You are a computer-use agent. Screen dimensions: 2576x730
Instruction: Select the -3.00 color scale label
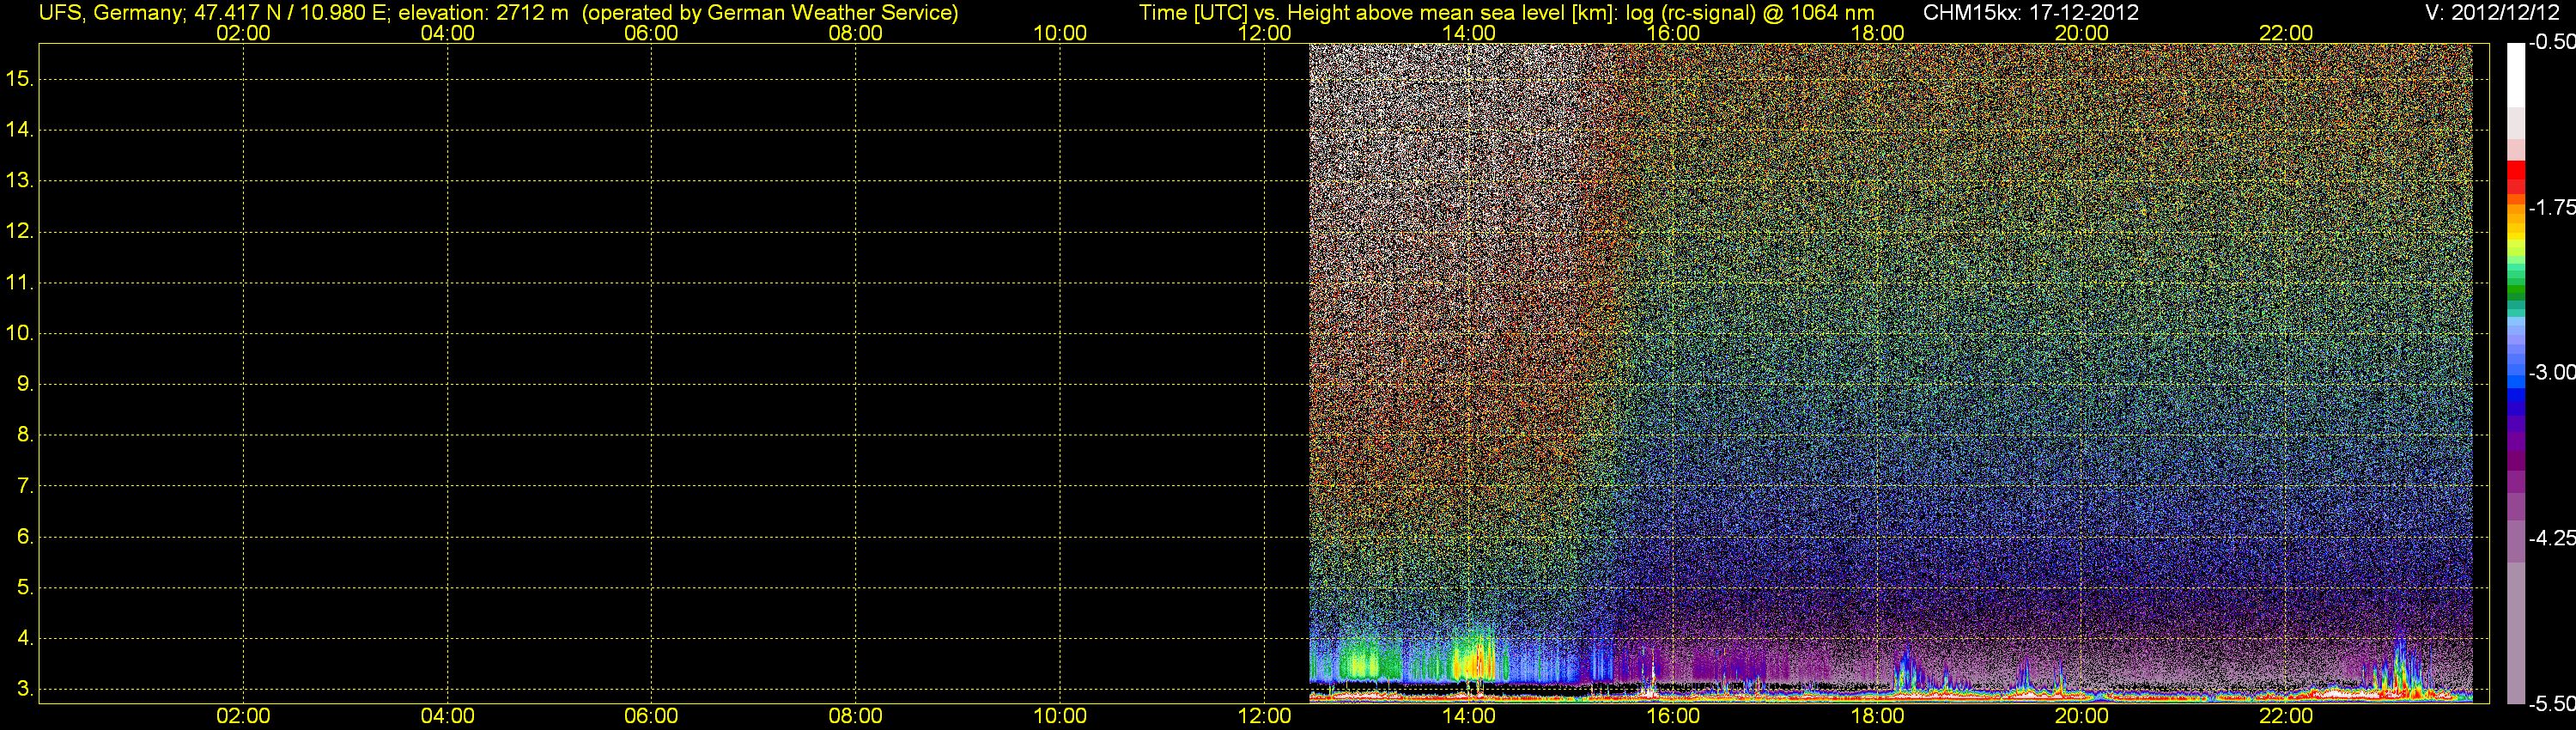click(2551, 372)
